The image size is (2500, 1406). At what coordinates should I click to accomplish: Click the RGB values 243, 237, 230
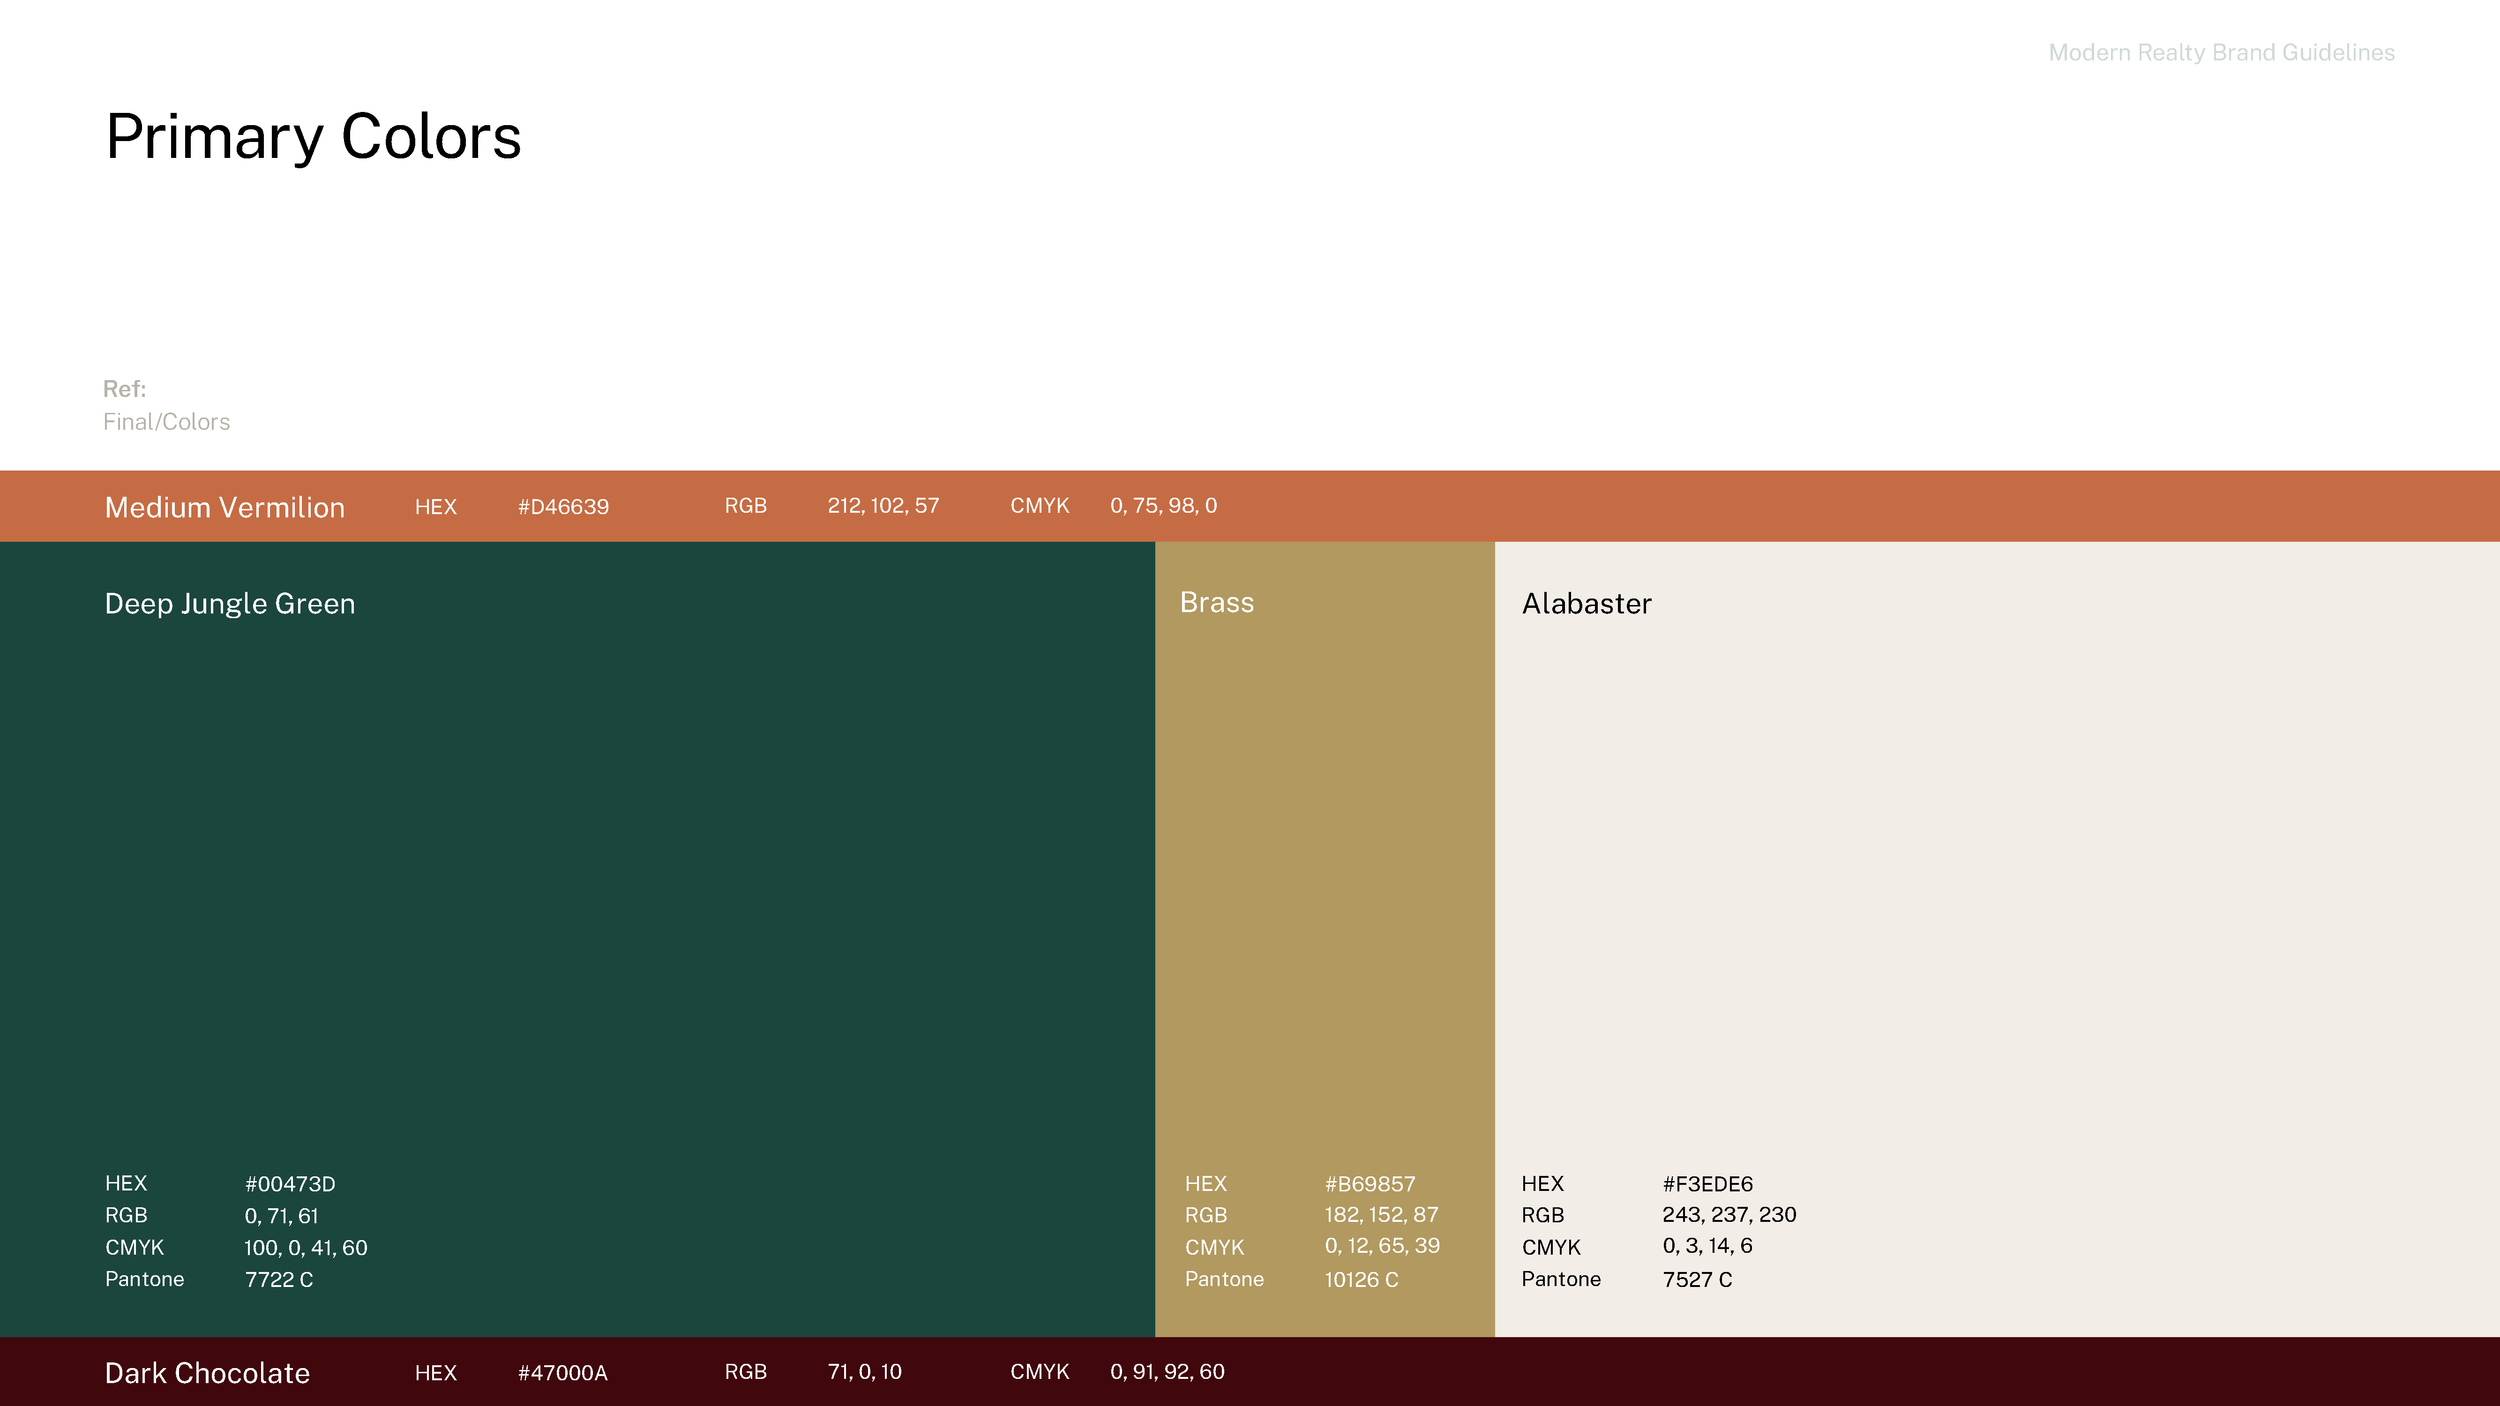click(x=1730, y=1215)
